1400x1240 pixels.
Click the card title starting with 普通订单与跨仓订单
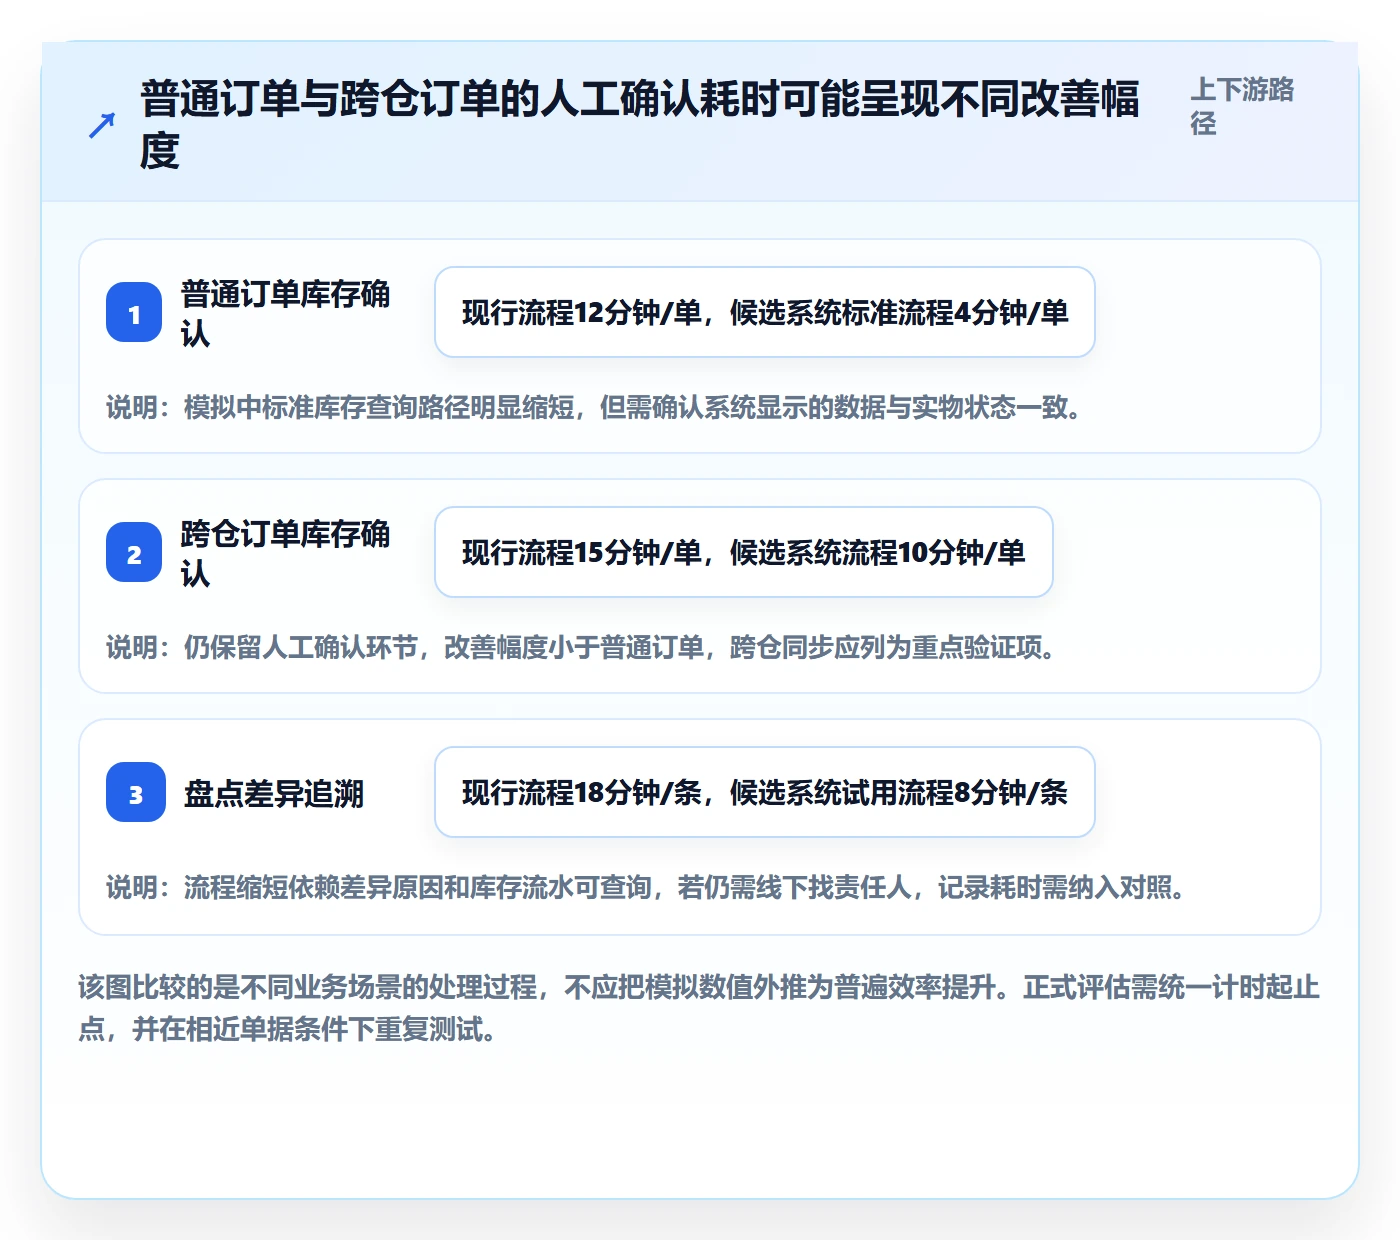tap(640, 125)
